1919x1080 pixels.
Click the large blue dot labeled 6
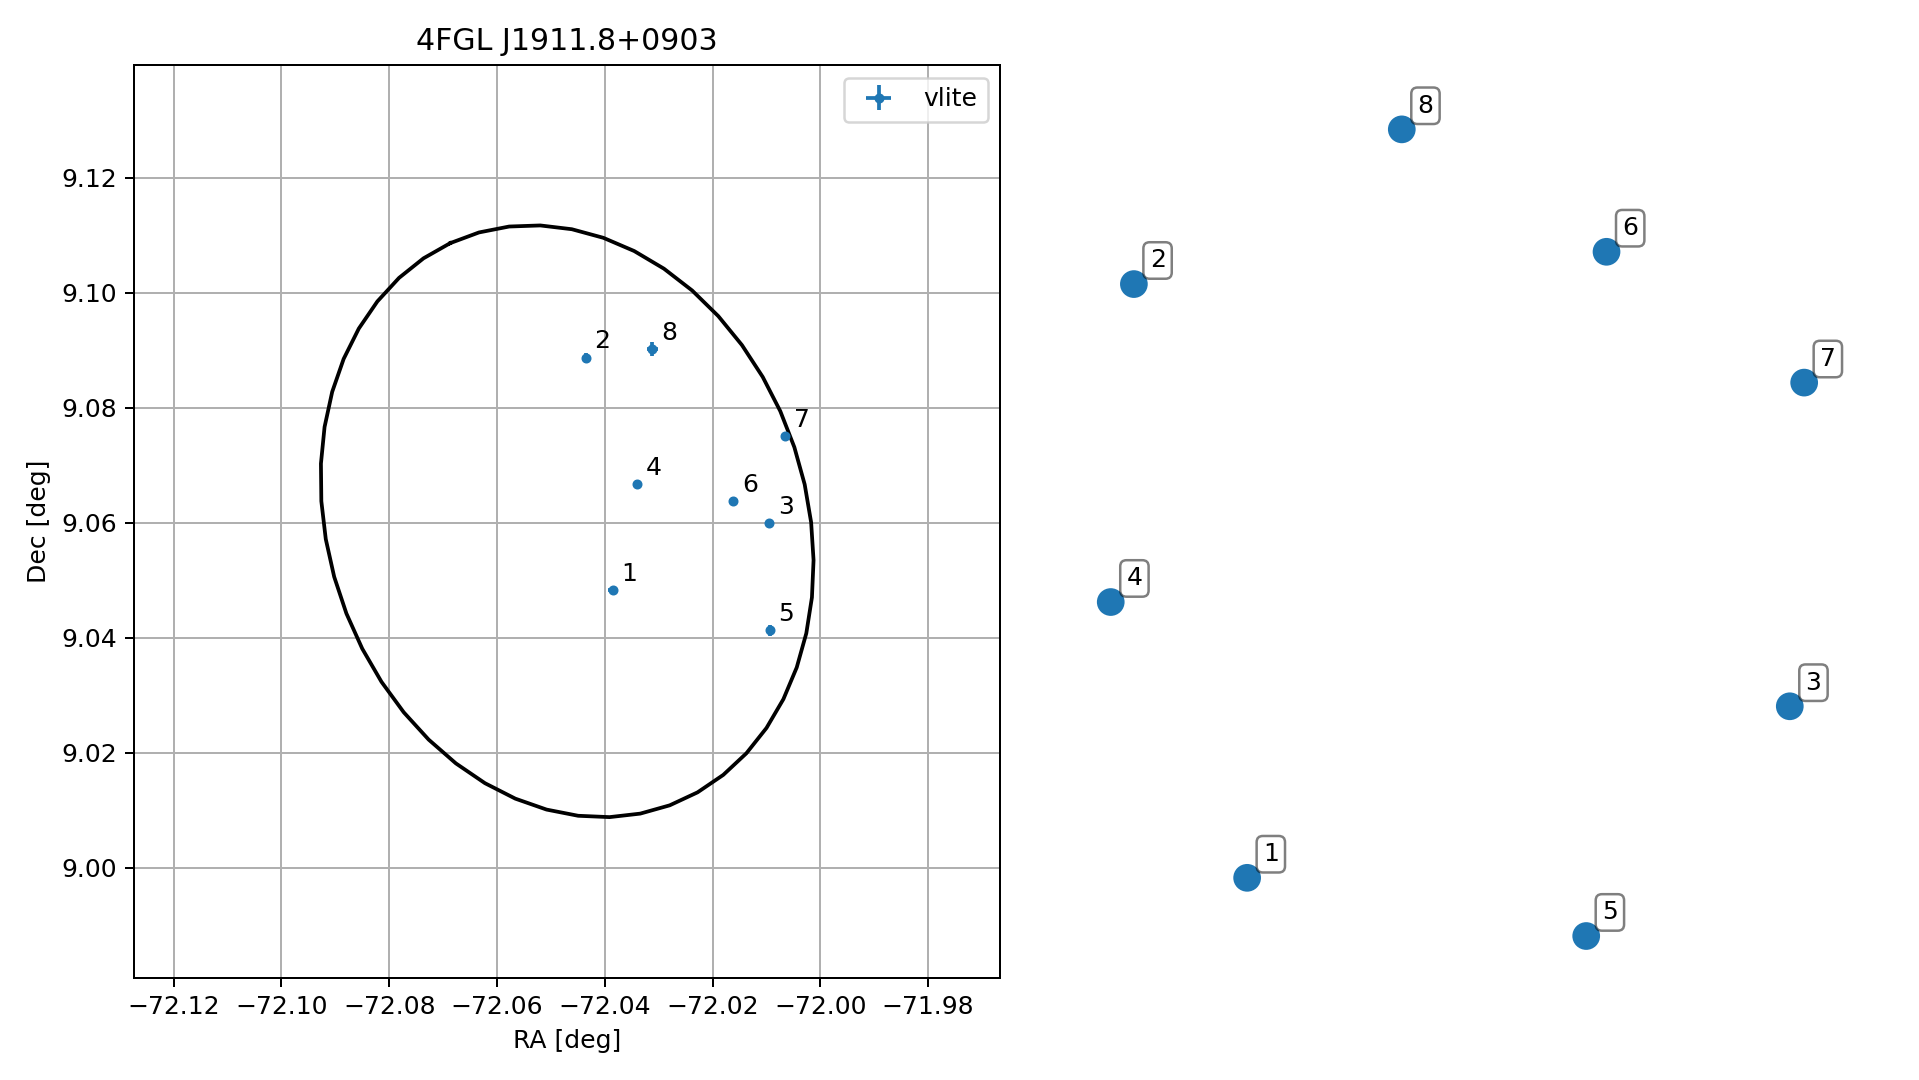[1606, 252]
